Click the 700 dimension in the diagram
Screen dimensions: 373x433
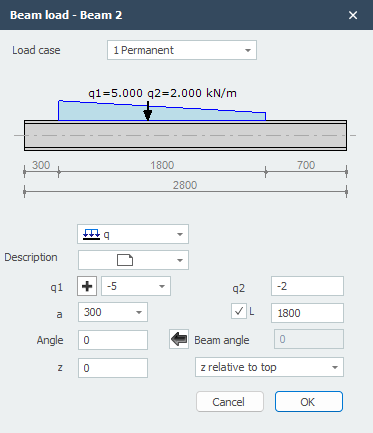point(306,165)
